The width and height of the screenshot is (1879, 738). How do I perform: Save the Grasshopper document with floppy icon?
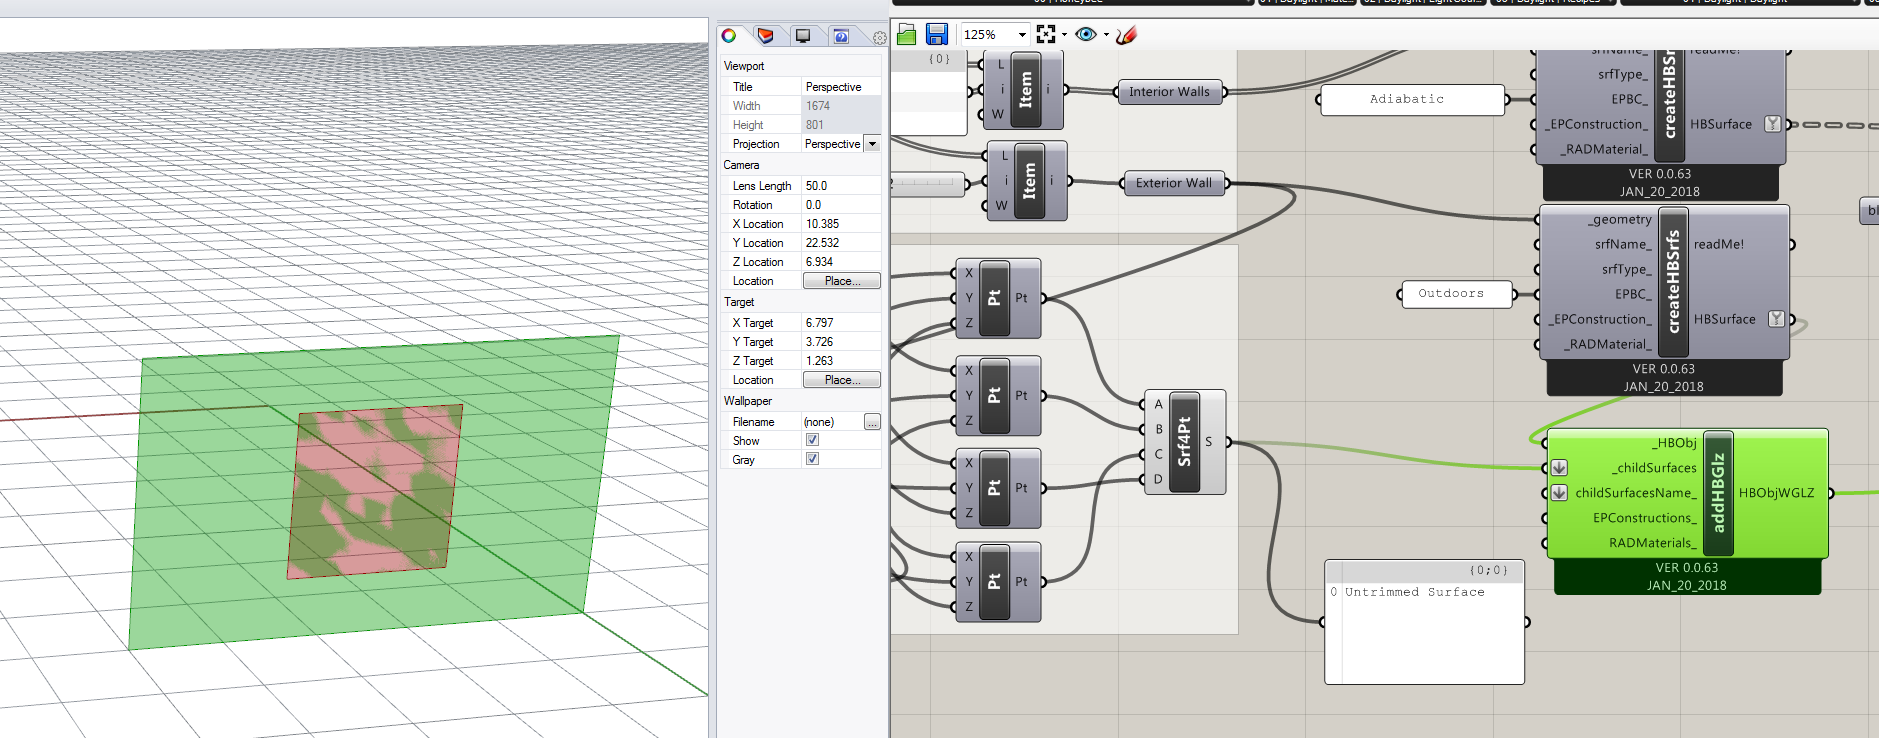click(x=937, y=35)
